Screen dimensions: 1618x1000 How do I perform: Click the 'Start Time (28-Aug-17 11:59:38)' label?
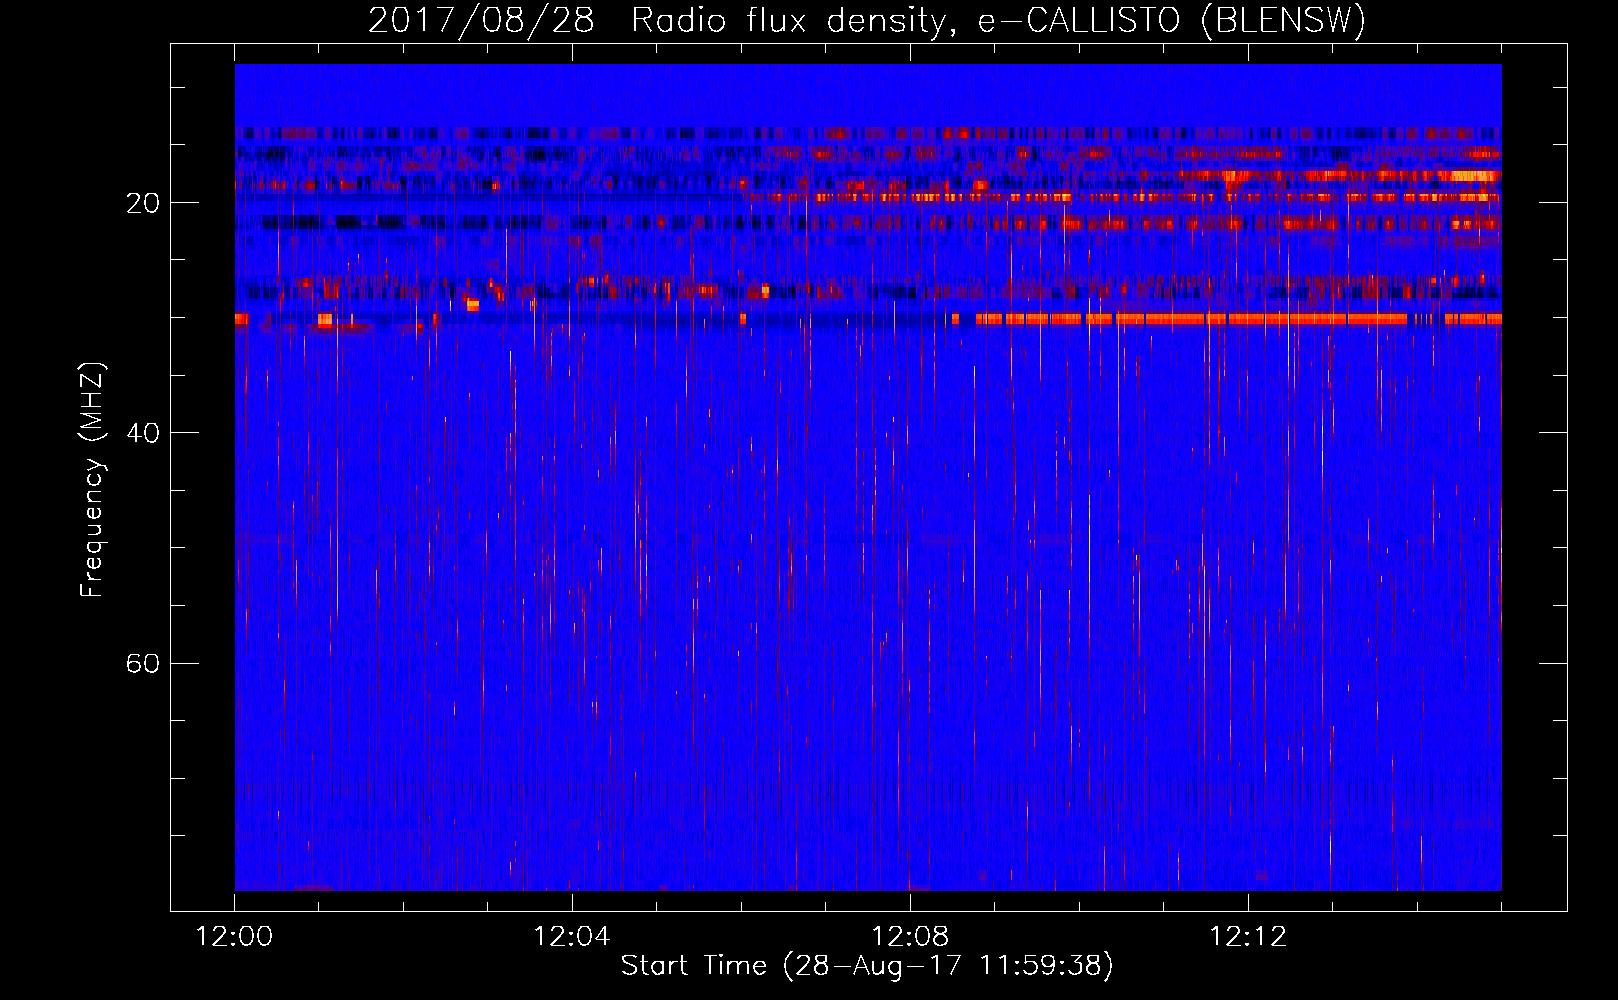tap(867, 966)
